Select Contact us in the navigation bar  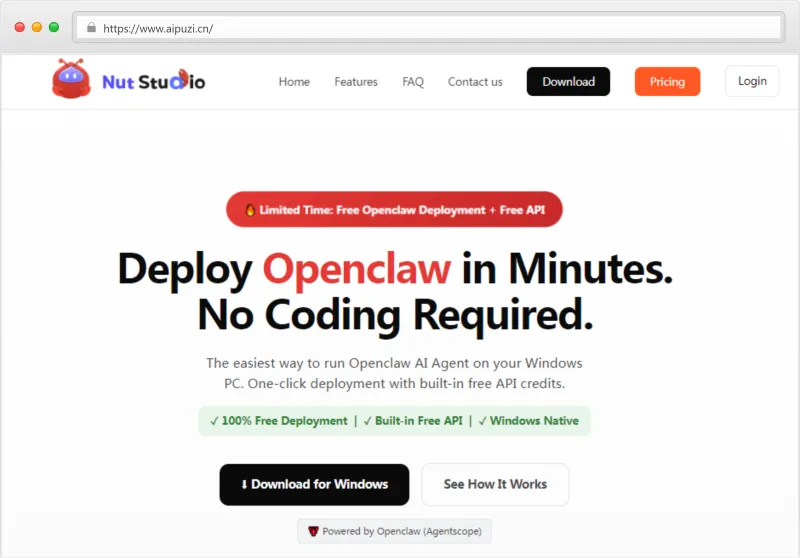[475, 82]
